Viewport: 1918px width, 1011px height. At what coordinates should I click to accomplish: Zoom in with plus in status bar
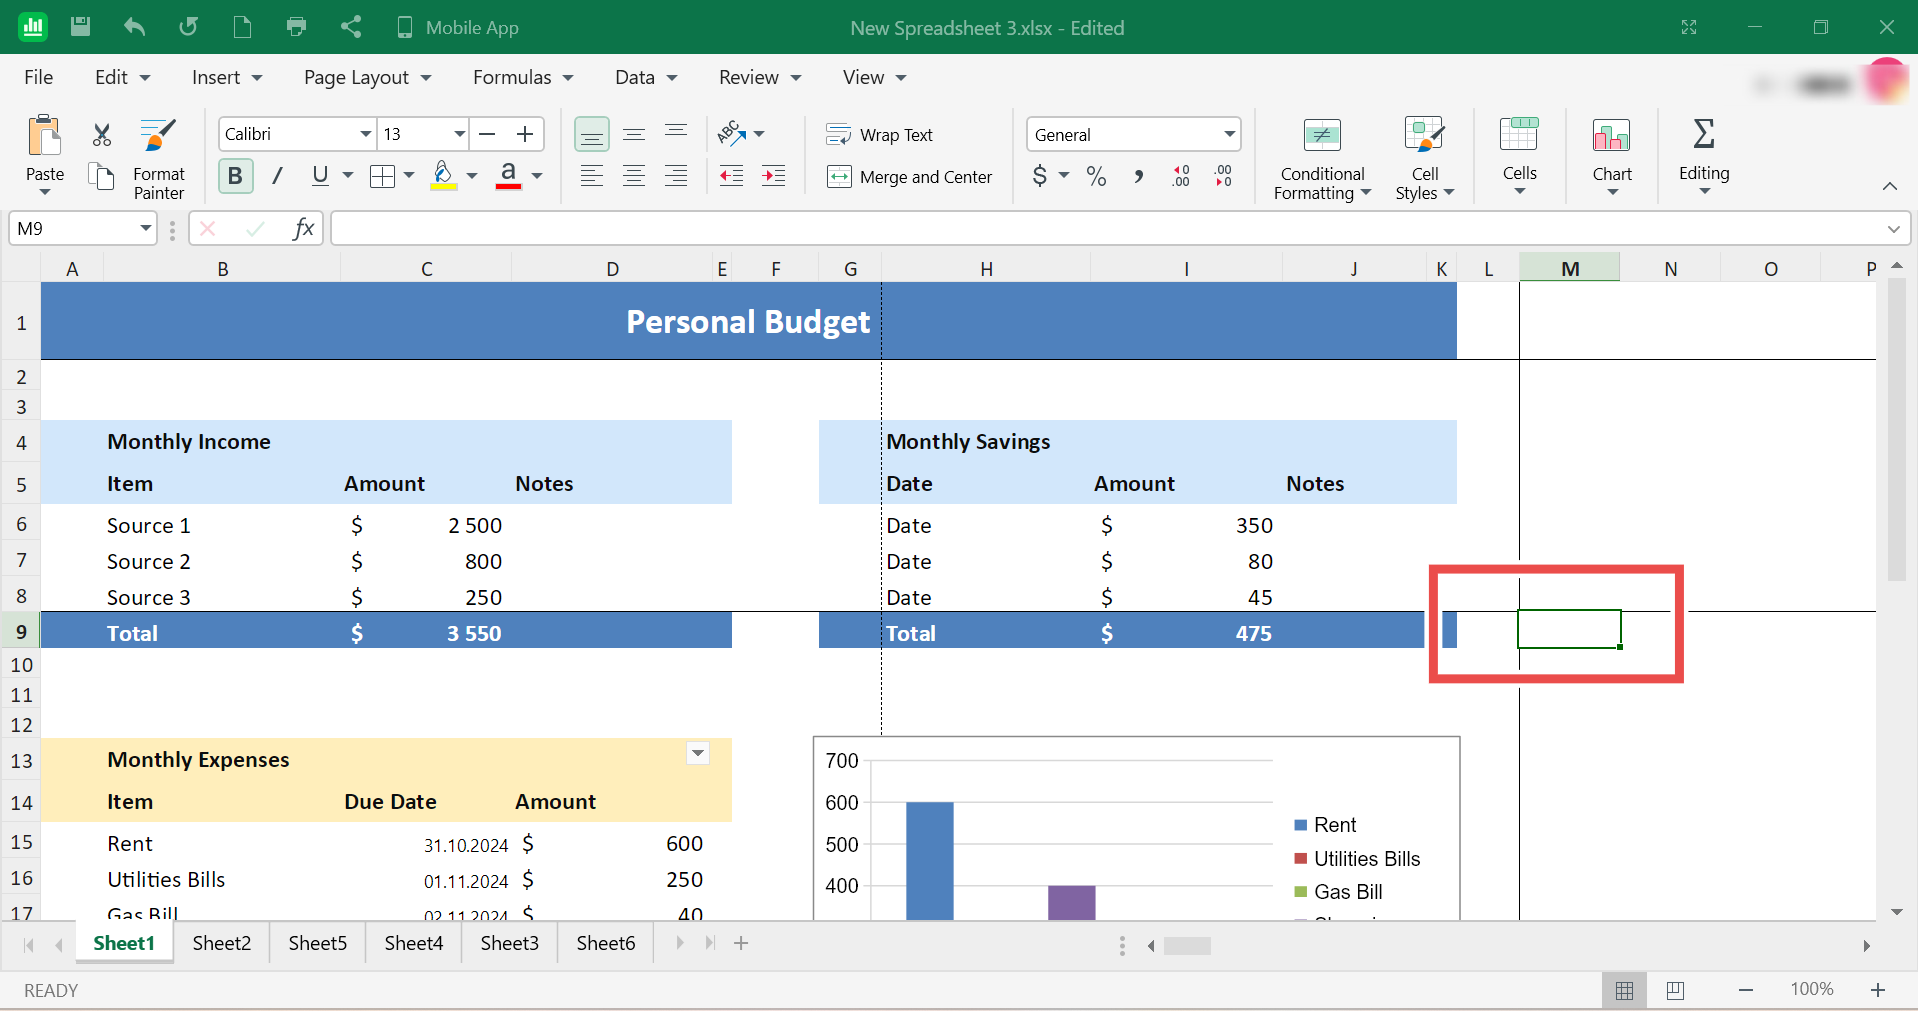1878,990
